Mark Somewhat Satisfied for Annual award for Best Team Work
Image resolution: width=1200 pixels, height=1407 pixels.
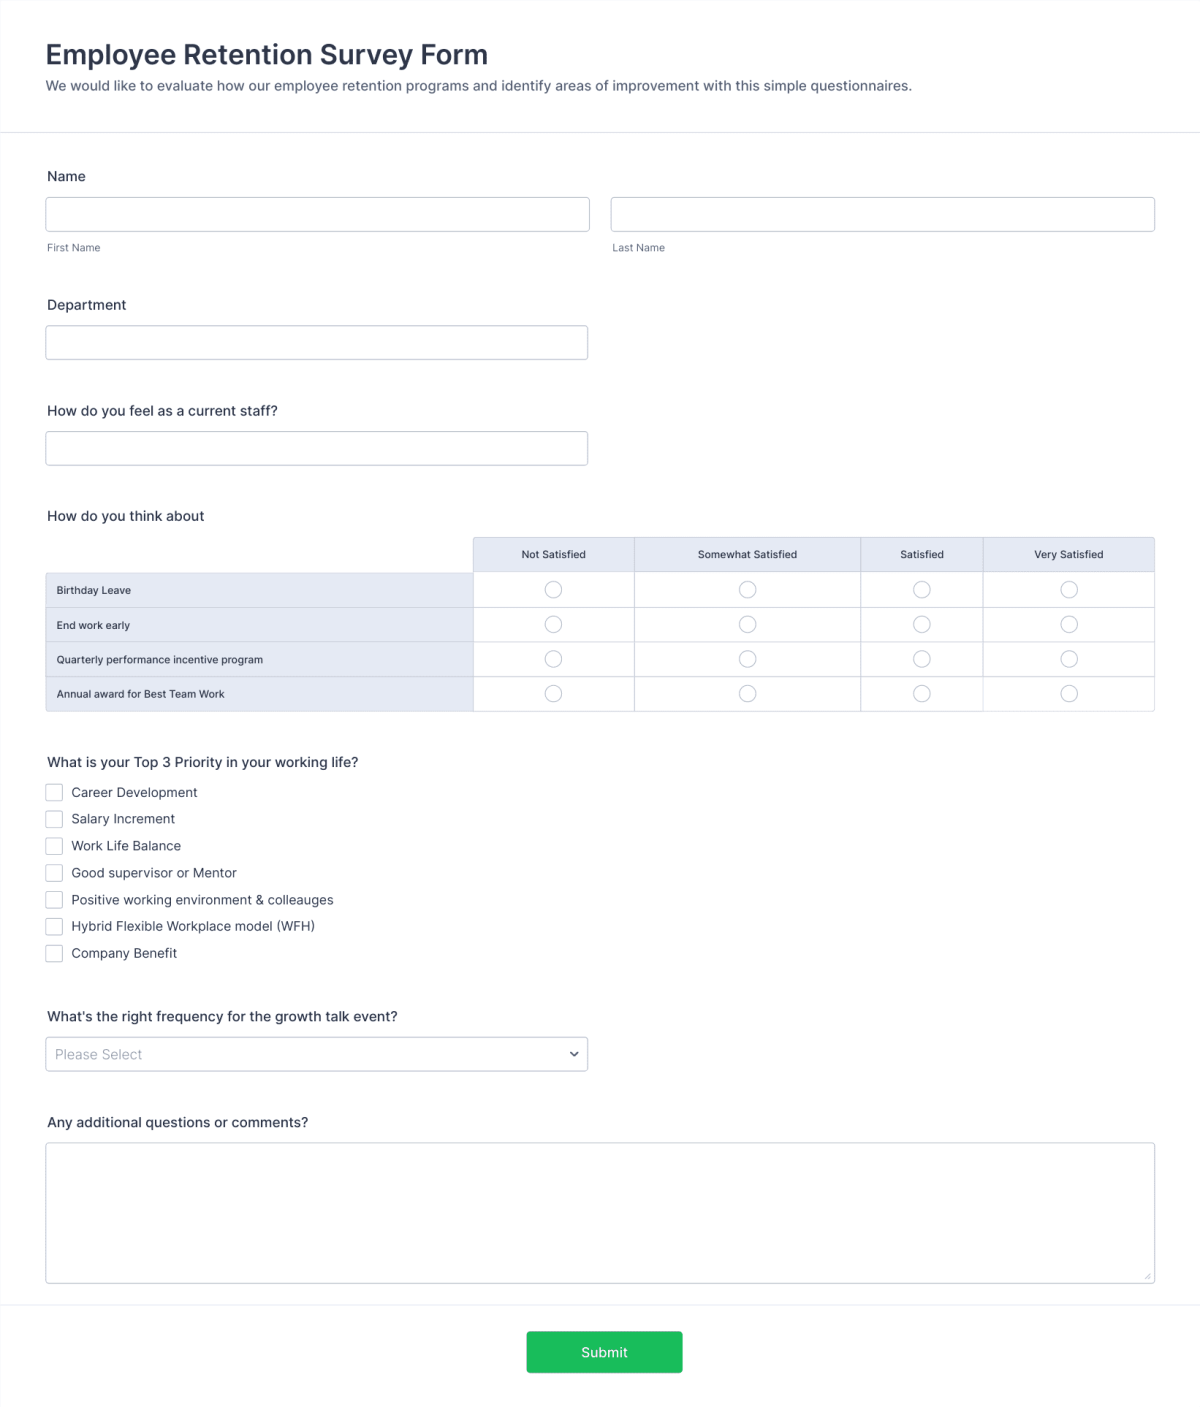tap(747, 693)
